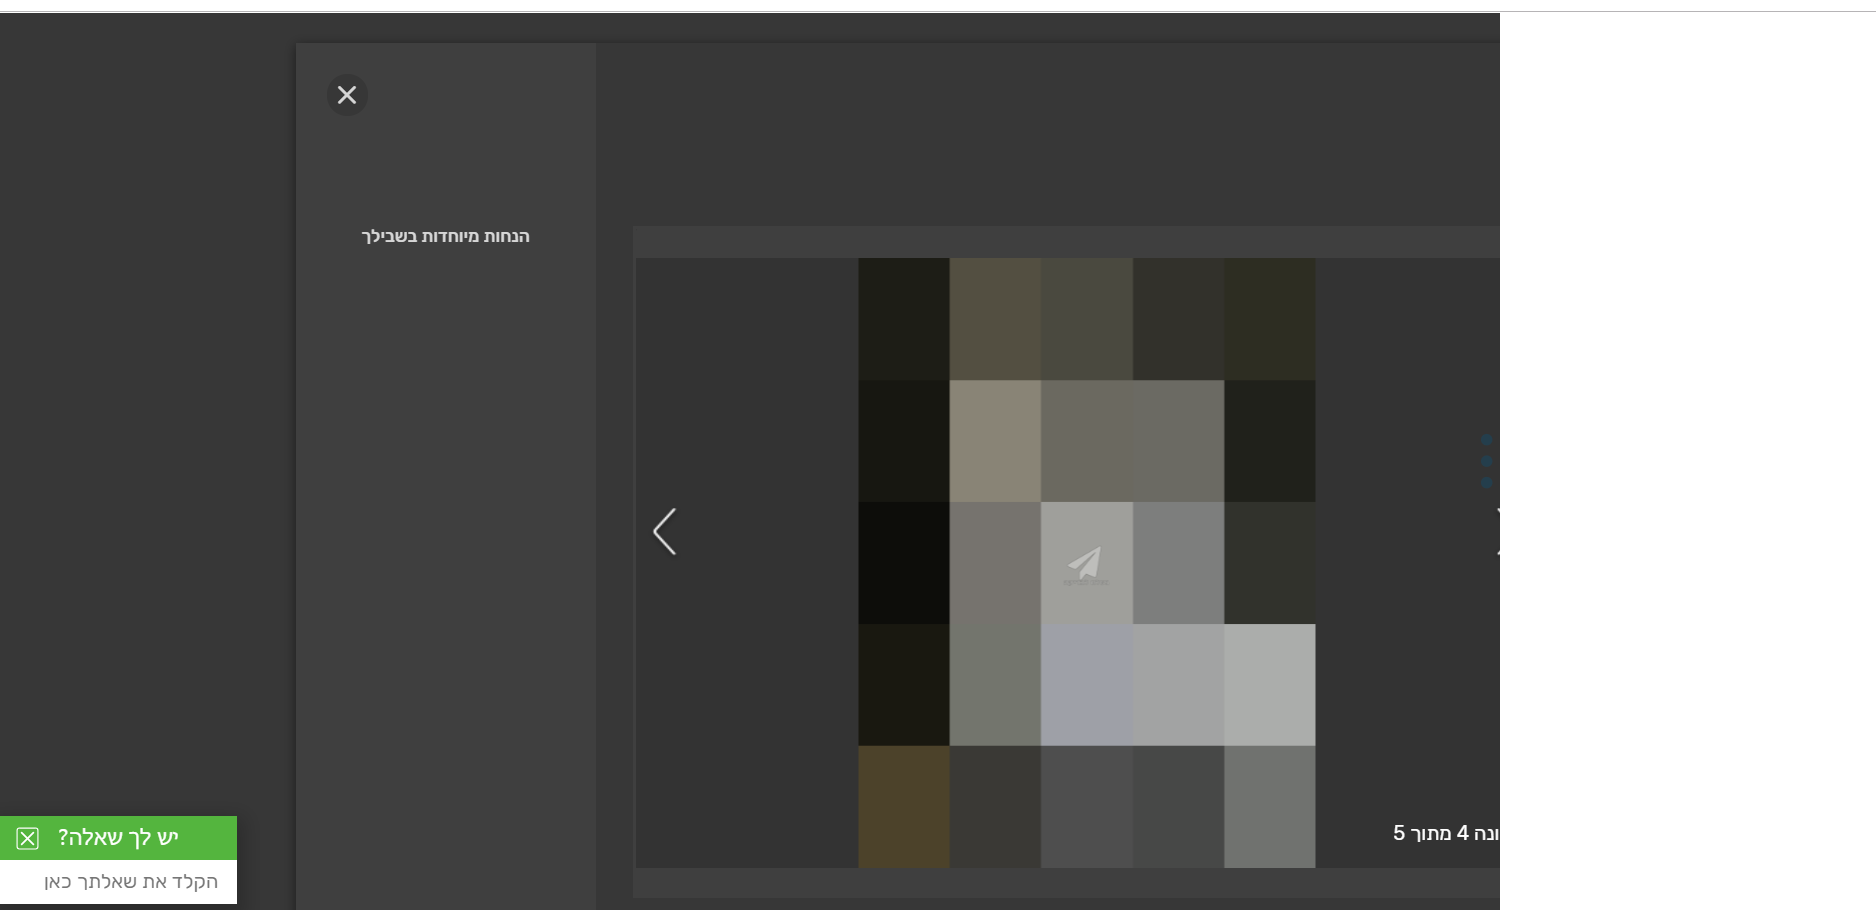Screen dimensions: 1876x910
Task: Click the gray strip above the gallery image
Action: [x=1065, y=241]
